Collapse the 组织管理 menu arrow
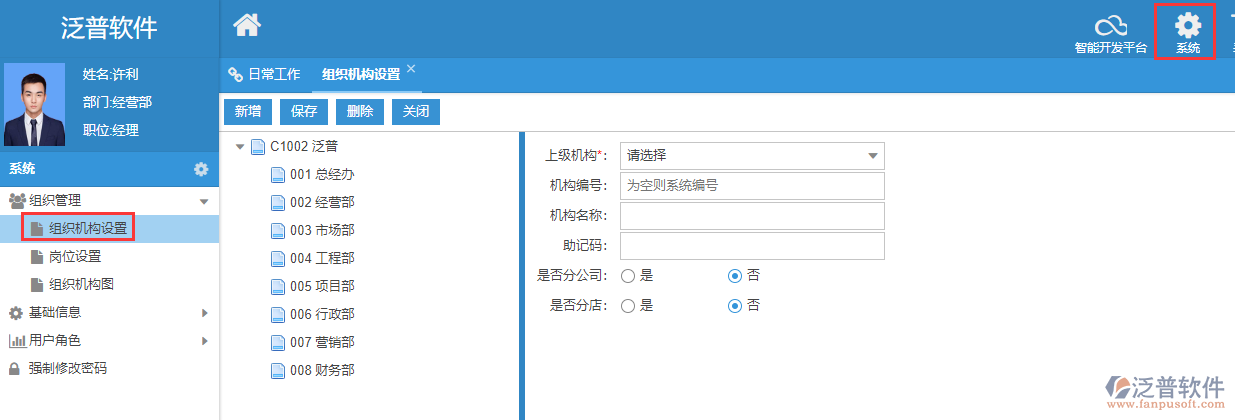The image size is (1235, 420). point(204,201)
